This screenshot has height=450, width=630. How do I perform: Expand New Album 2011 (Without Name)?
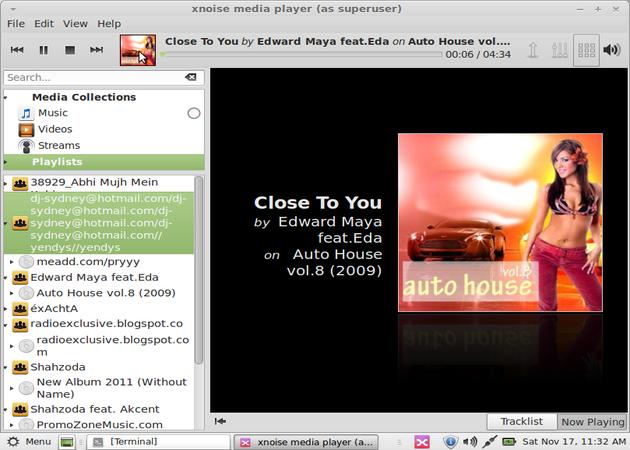pyautogui.click(x=12, y=388)
